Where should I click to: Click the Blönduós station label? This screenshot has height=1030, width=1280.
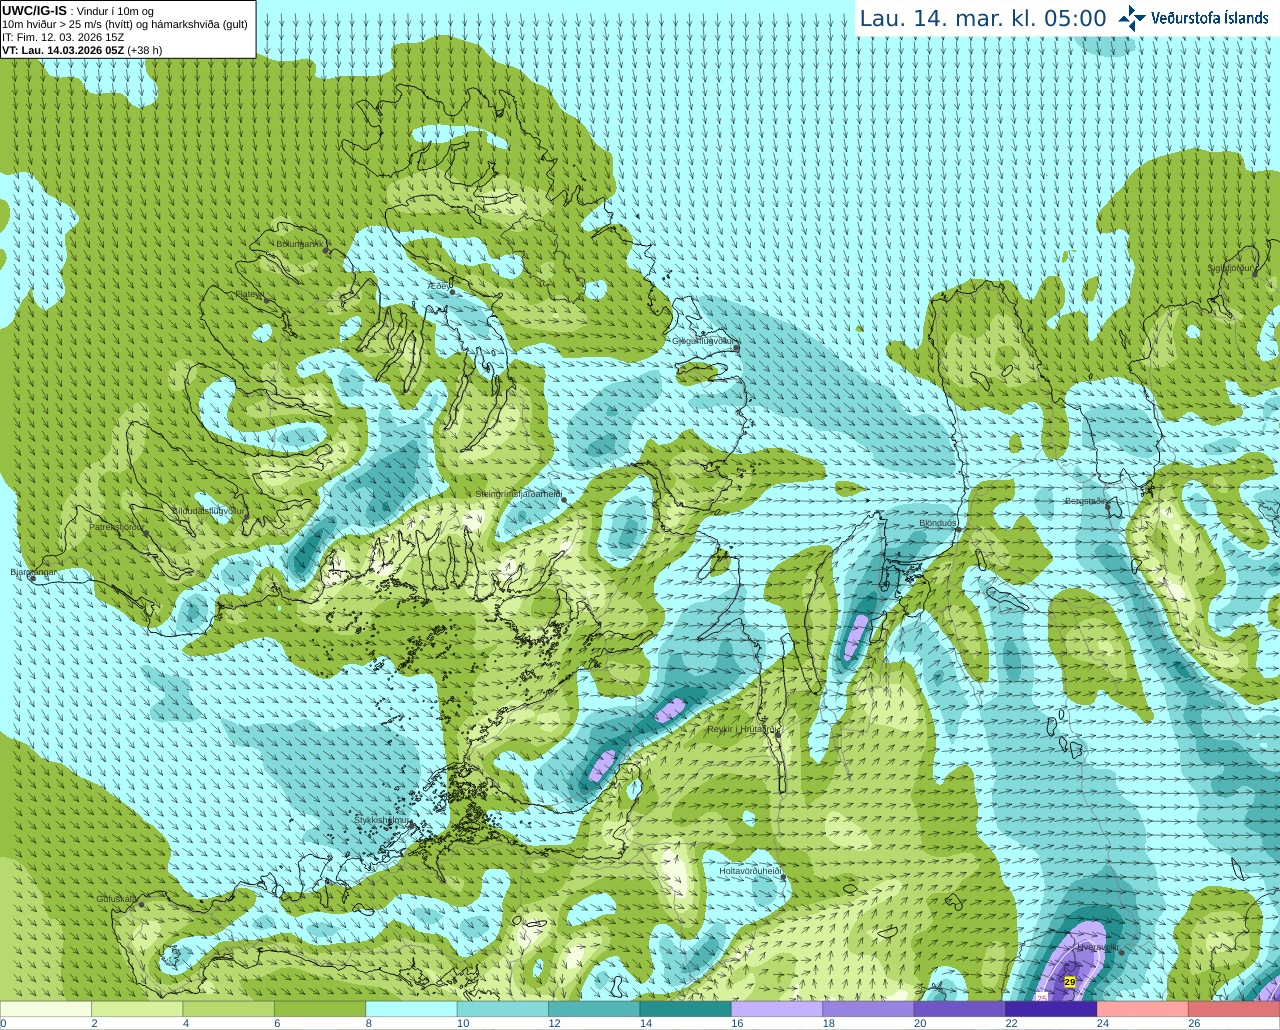click(x=938, y=523)
